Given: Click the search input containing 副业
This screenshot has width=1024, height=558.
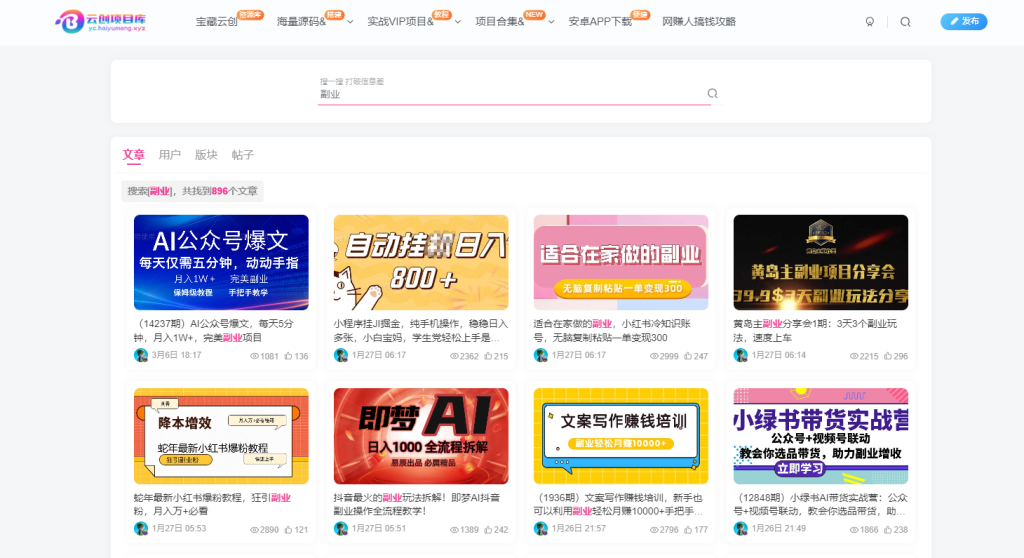Looking at the screenshot, I should [510, 94].
